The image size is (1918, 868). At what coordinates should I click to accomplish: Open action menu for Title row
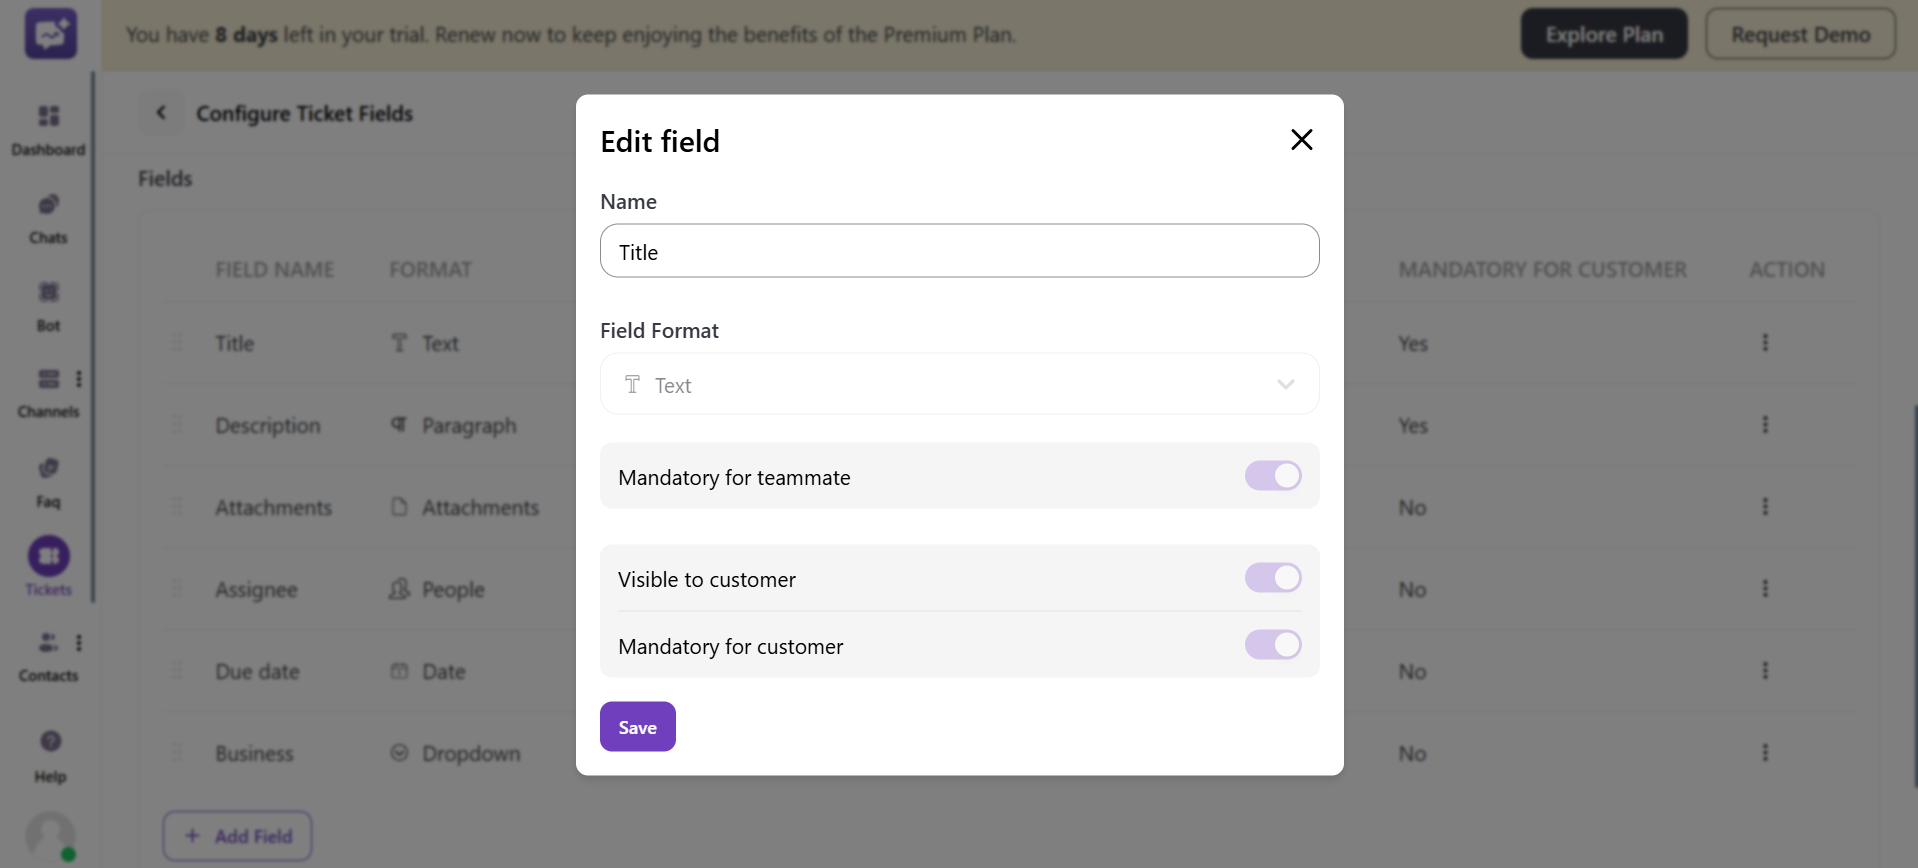tap(1765, 343)
